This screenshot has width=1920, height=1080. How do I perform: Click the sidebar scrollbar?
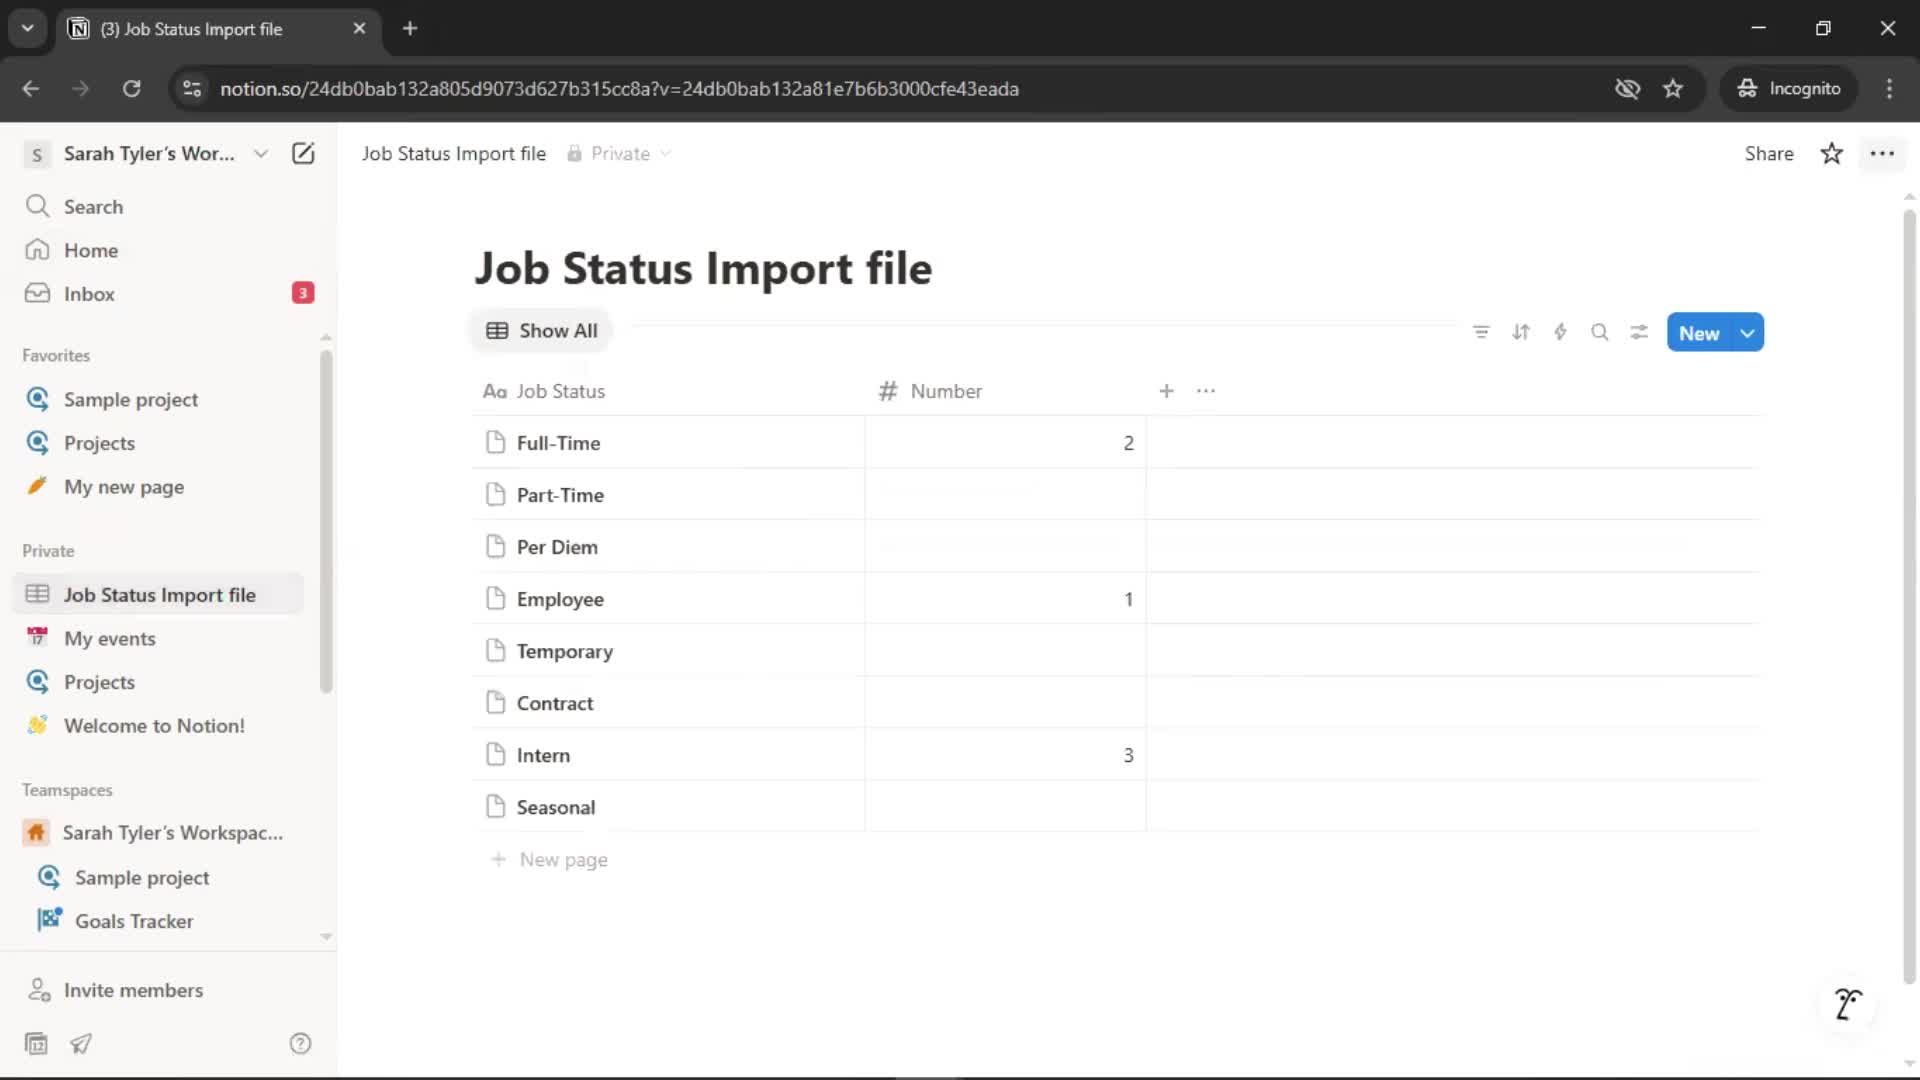tap(325, 520)
